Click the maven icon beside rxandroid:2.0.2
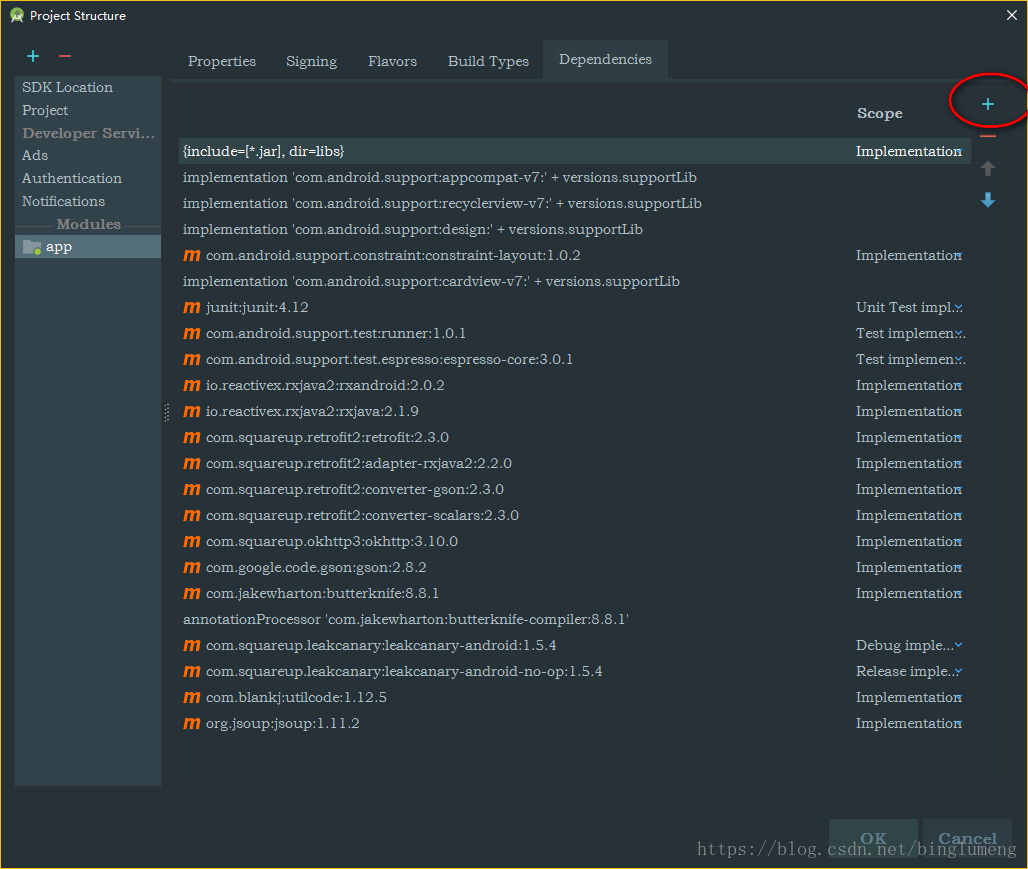Image resolution: width=1028 pixels, height=869 pixels. [191, 385]
